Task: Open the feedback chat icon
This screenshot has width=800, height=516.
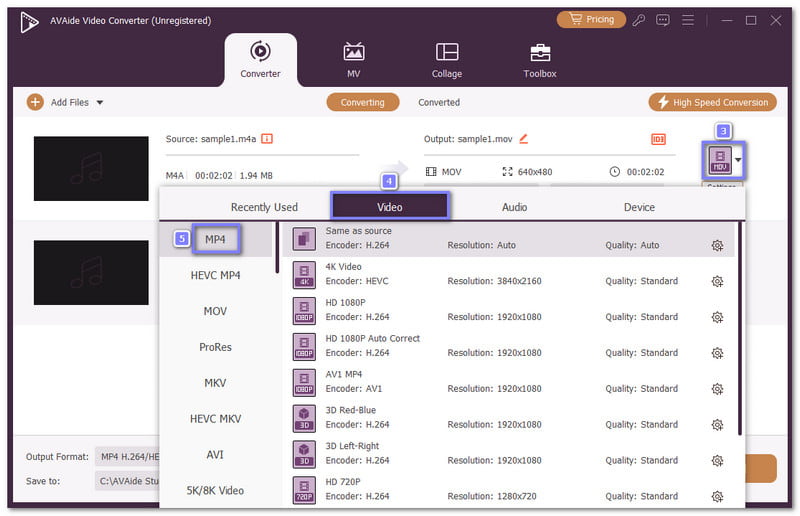Action: coord(663,20)
